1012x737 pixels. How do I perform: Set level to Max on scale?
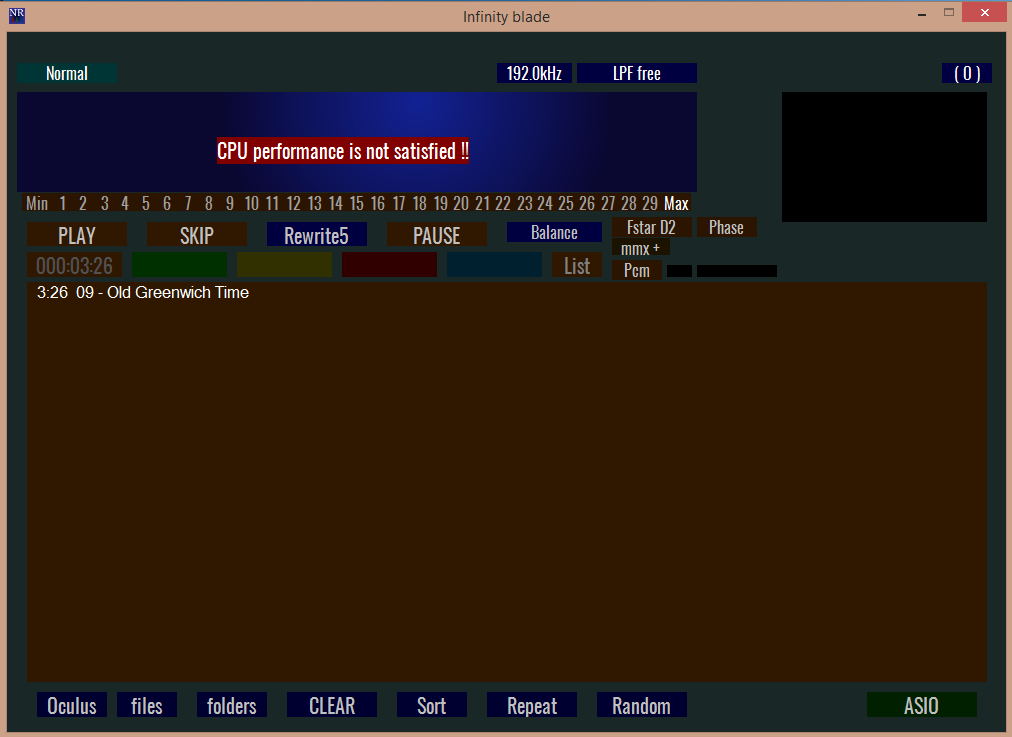tap(676, 203)
